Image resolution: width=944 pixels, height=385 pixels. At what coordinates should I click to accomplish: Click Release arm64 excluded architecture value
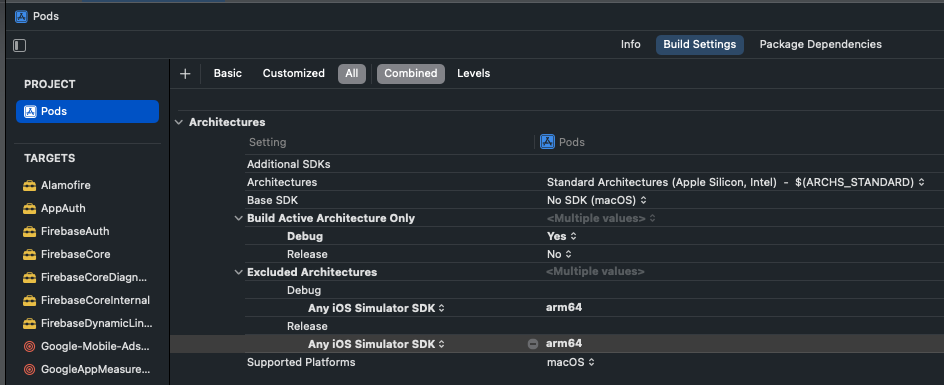coord(564,344)
